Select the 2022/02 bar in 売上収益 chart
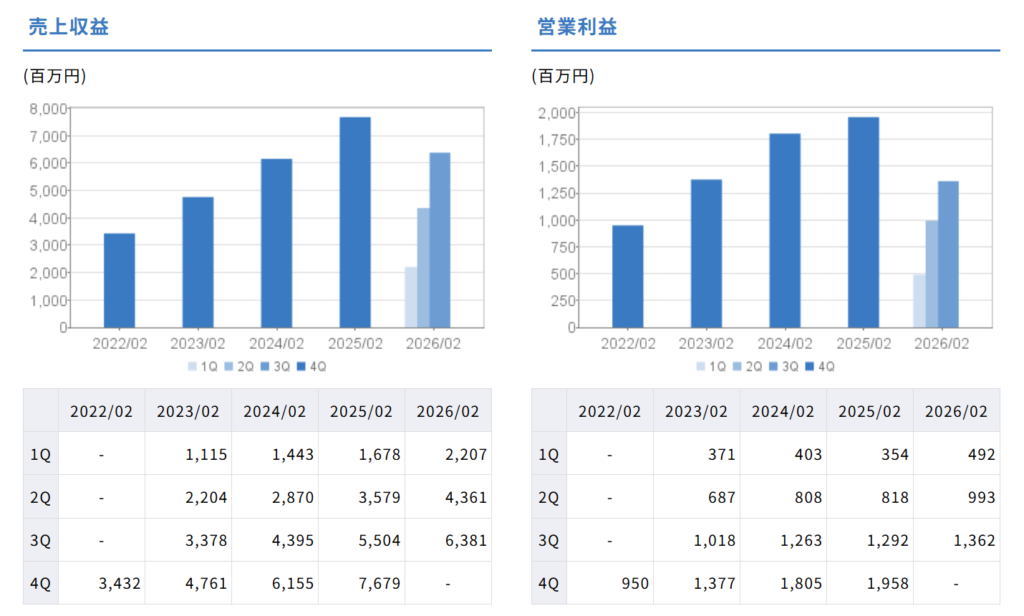The height and width of the screenshot is (616, 1024). tap(119, 280)
